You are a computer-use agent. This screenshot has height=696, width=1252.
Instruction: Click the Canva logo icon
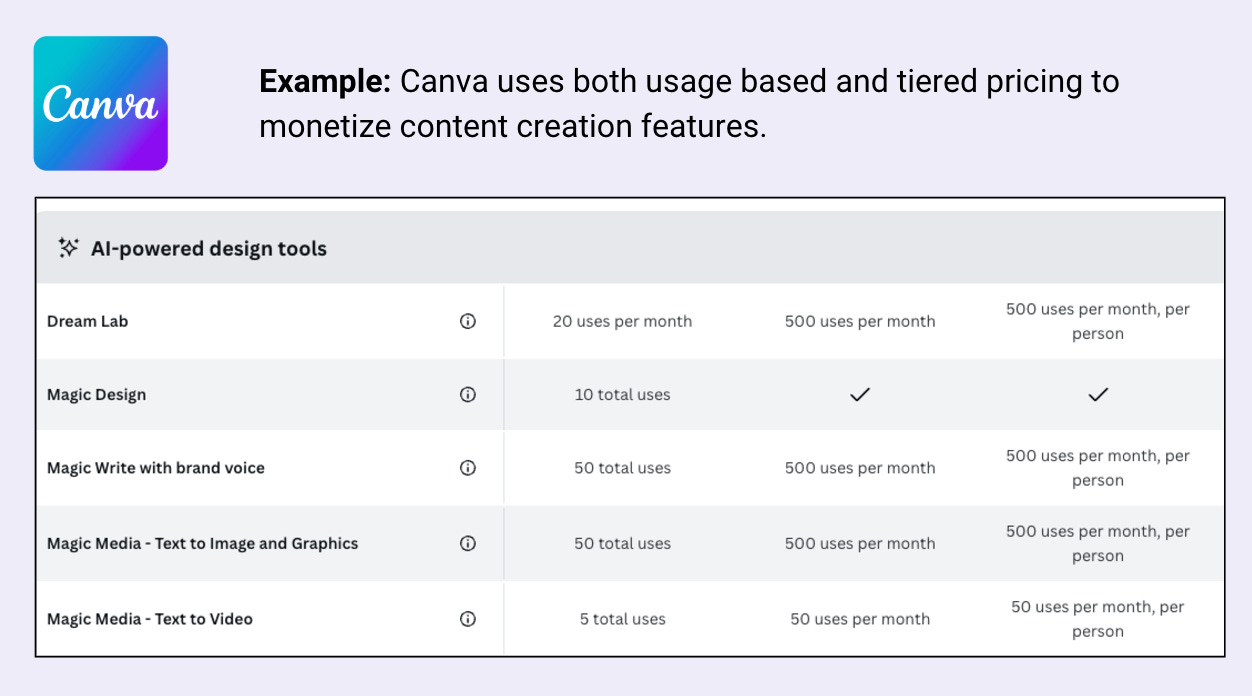pyautogui.click(x=100, y=102)
